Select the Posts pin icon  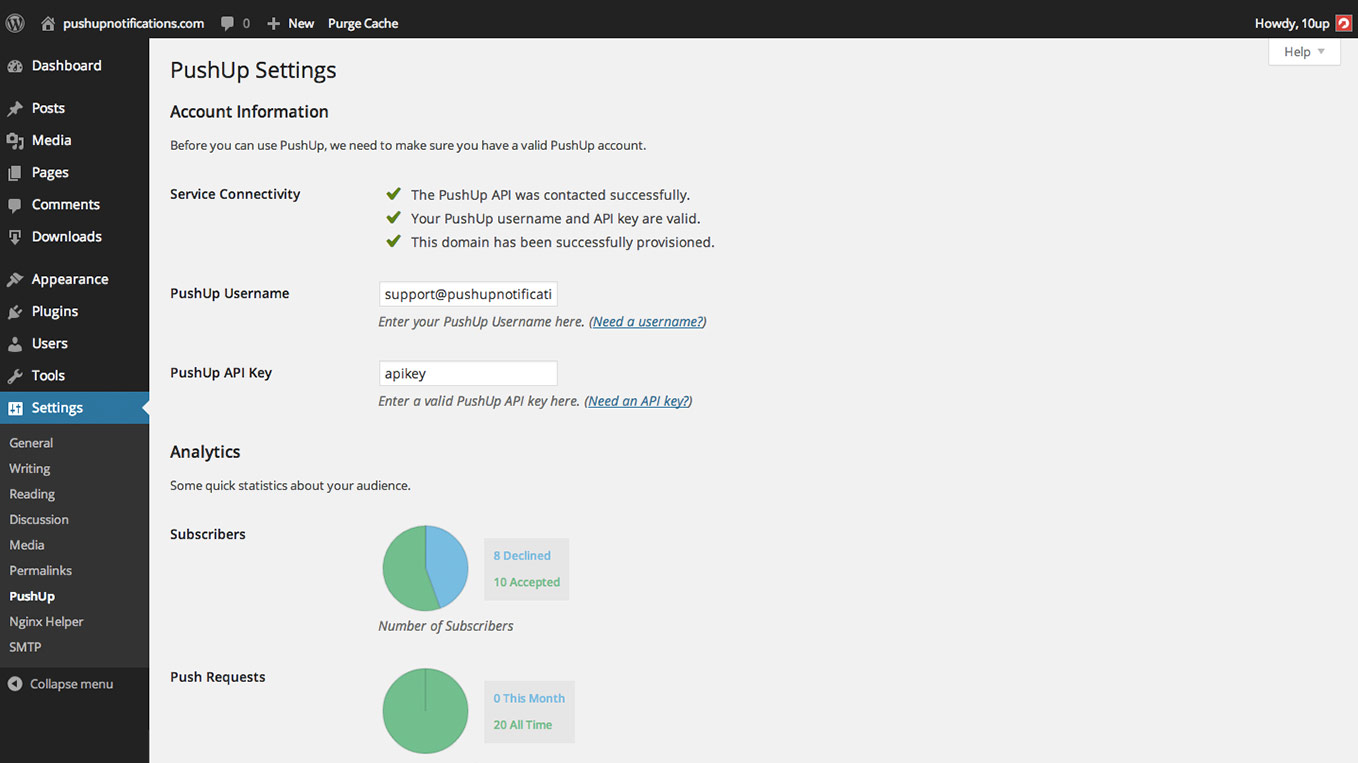(15, 108)
